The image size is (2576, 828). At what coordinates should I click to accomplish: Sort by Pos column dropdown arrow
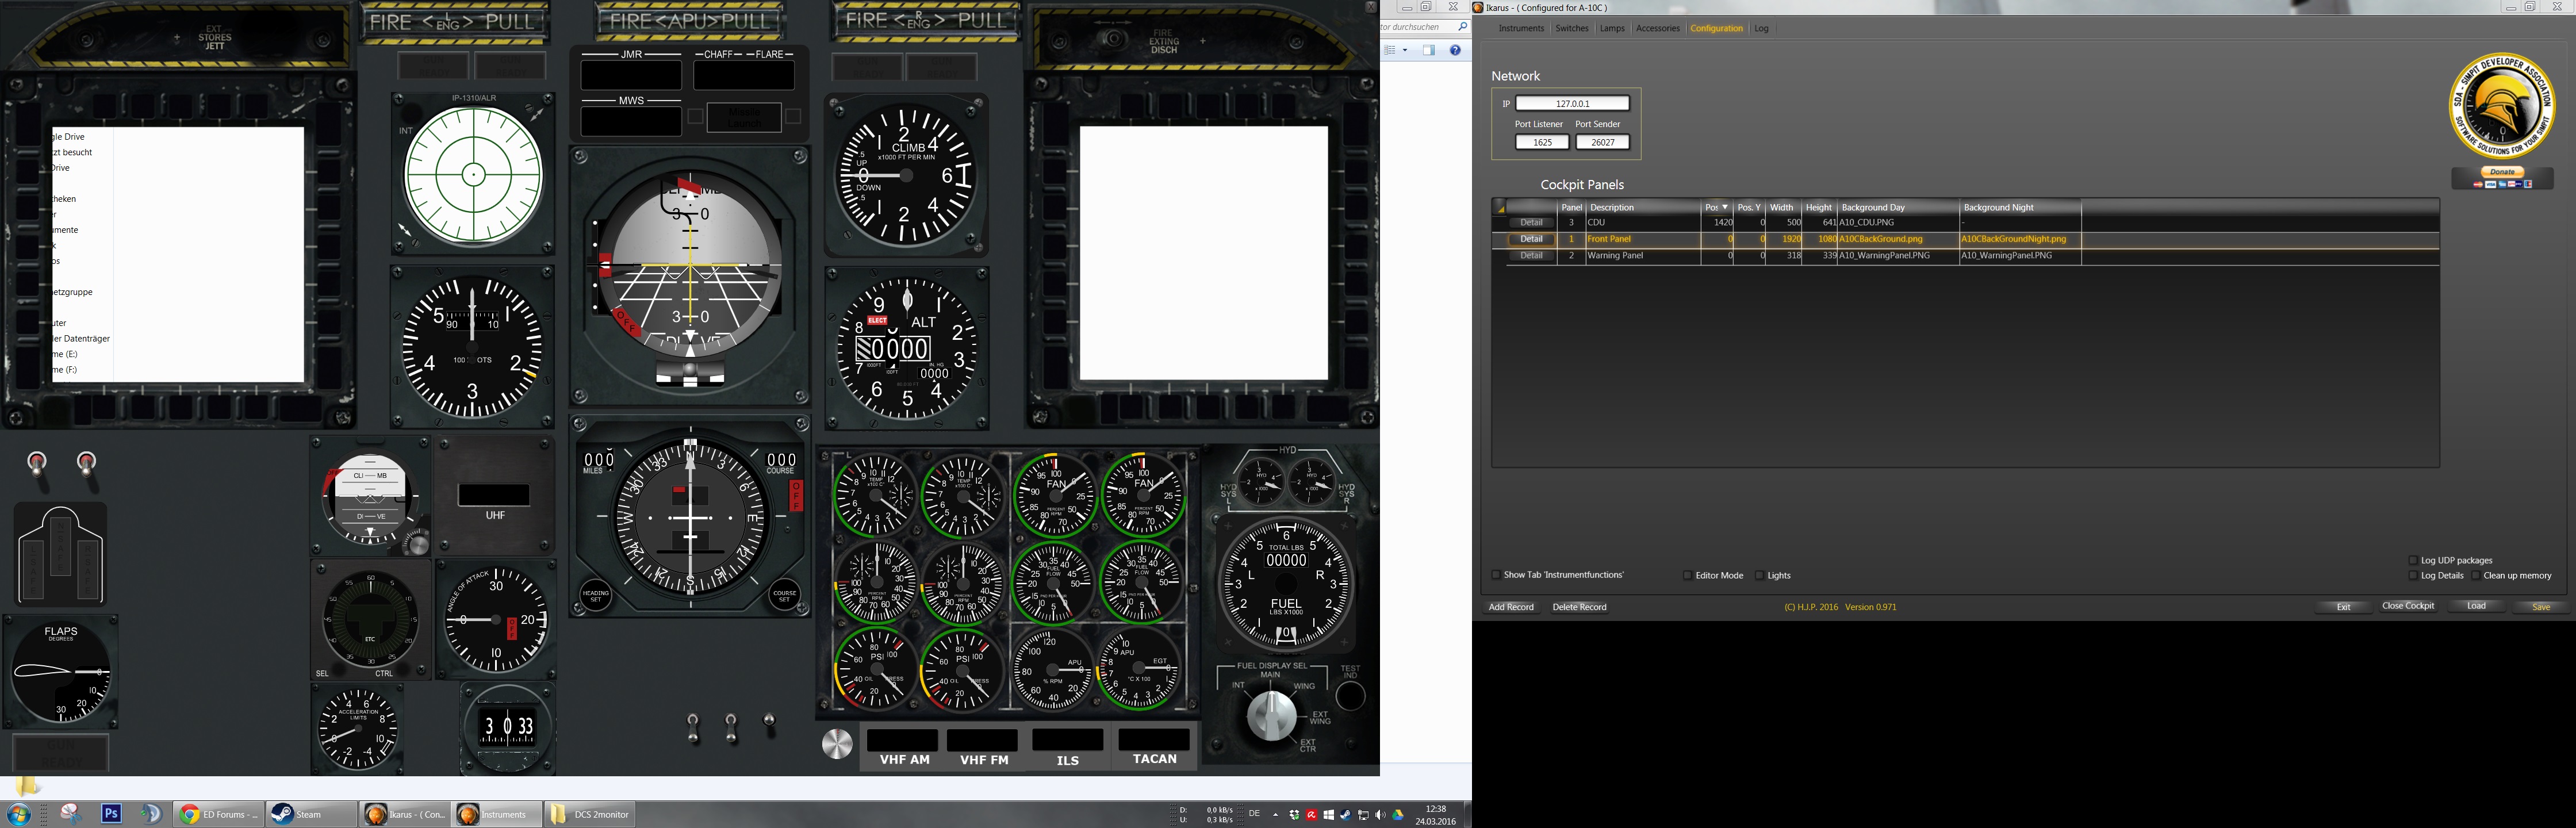(1725, 207)
